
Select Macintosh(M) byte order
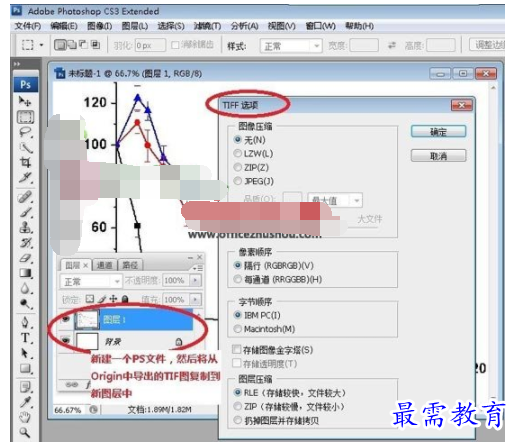(x=237, y=329)
